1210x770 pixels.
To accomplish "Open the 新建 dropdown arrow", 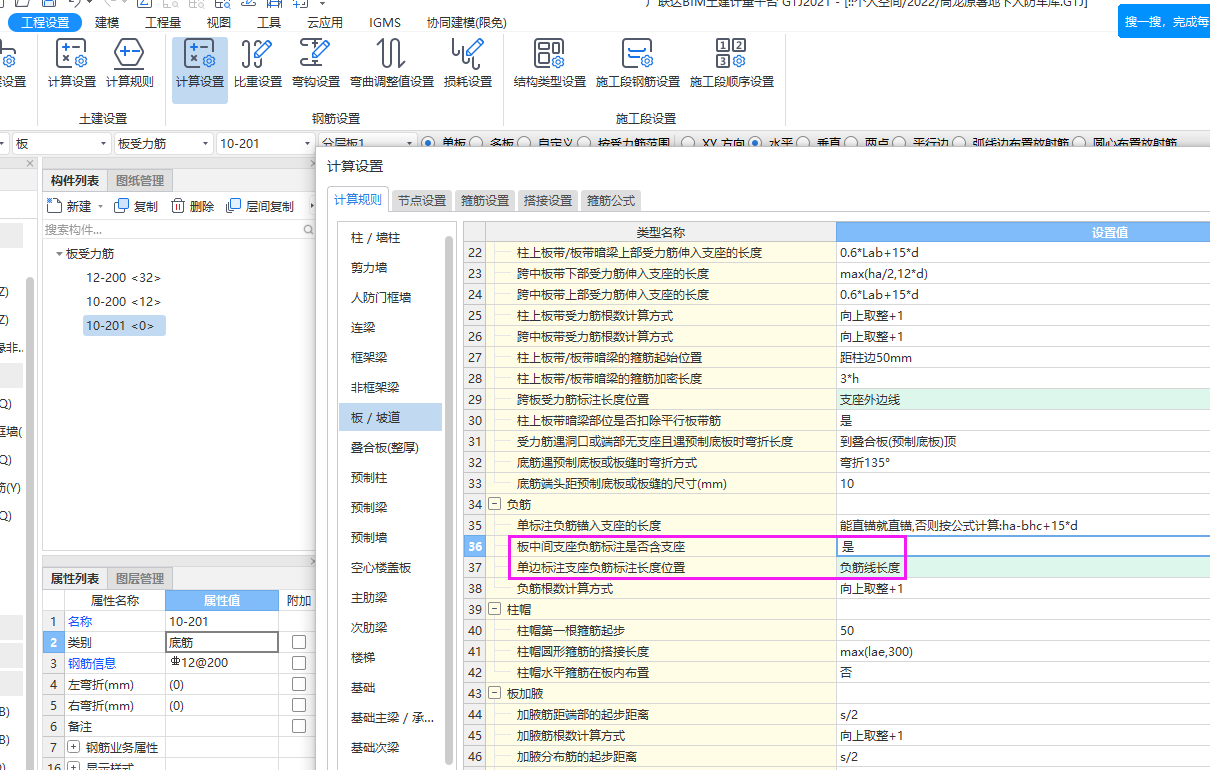I will [100, 207].
